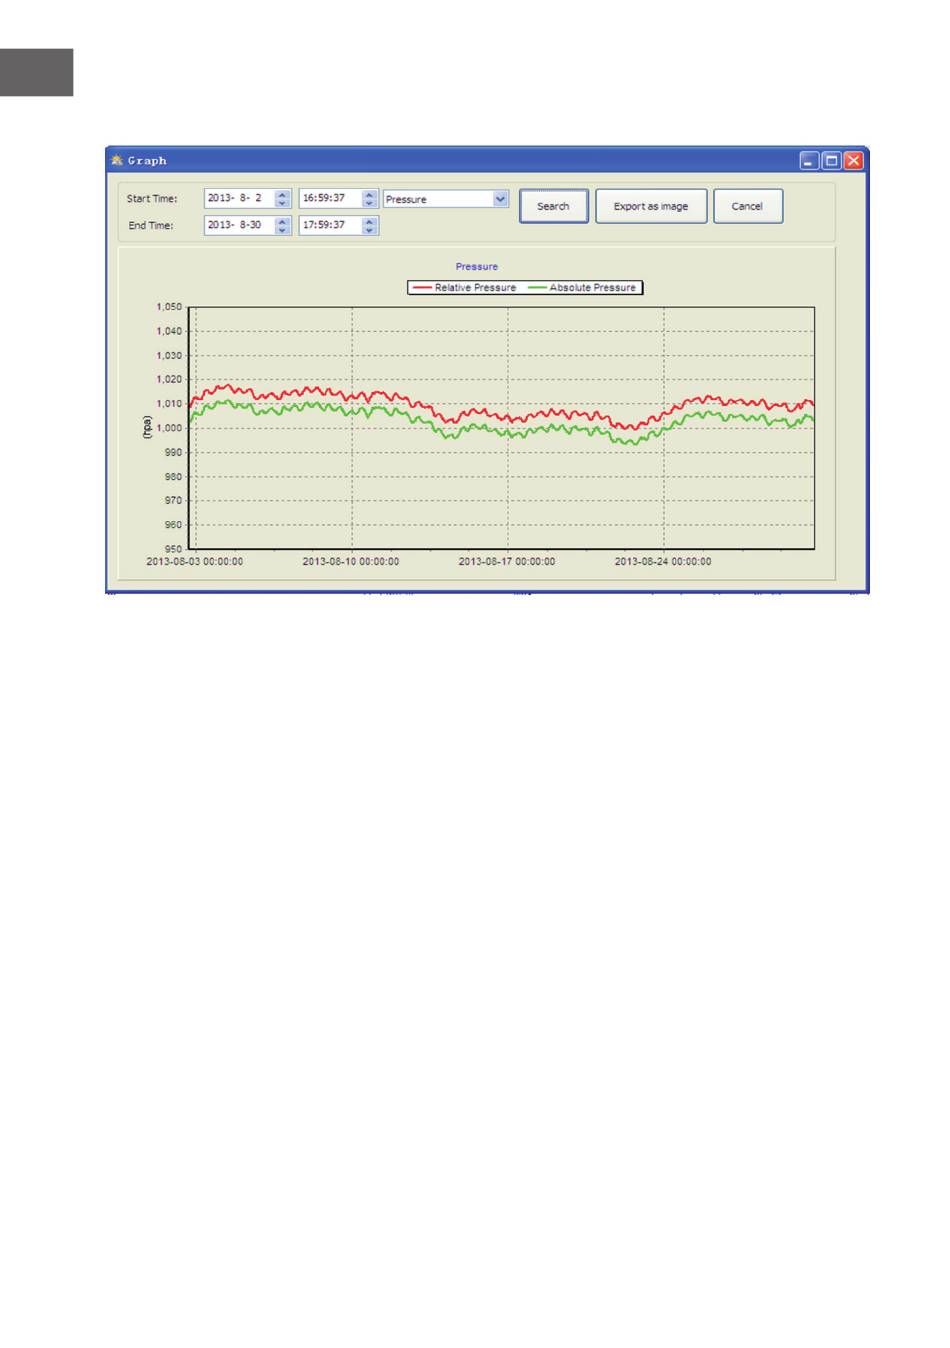
Task: Click the 1,050 y-axis label
Action: click(169, 307)
